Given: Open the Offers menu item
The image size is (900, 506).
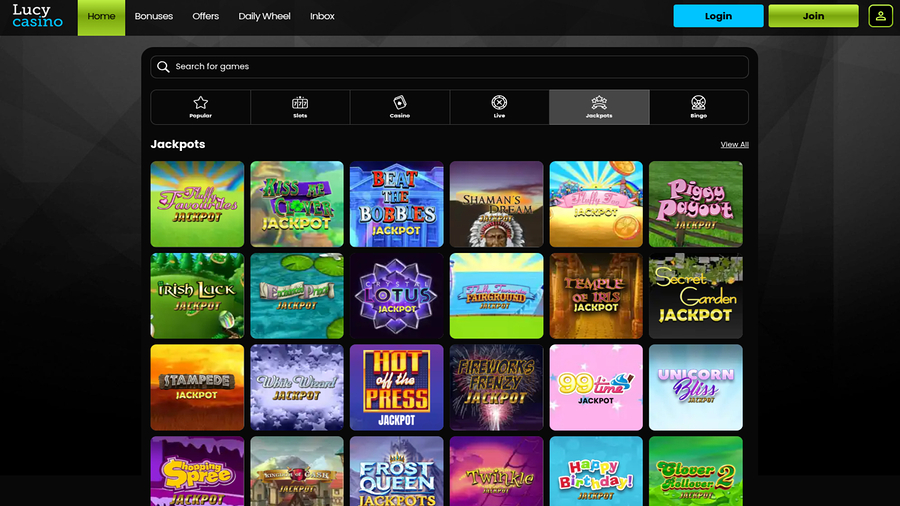Looking at the screenshot, I should point(205,16).
